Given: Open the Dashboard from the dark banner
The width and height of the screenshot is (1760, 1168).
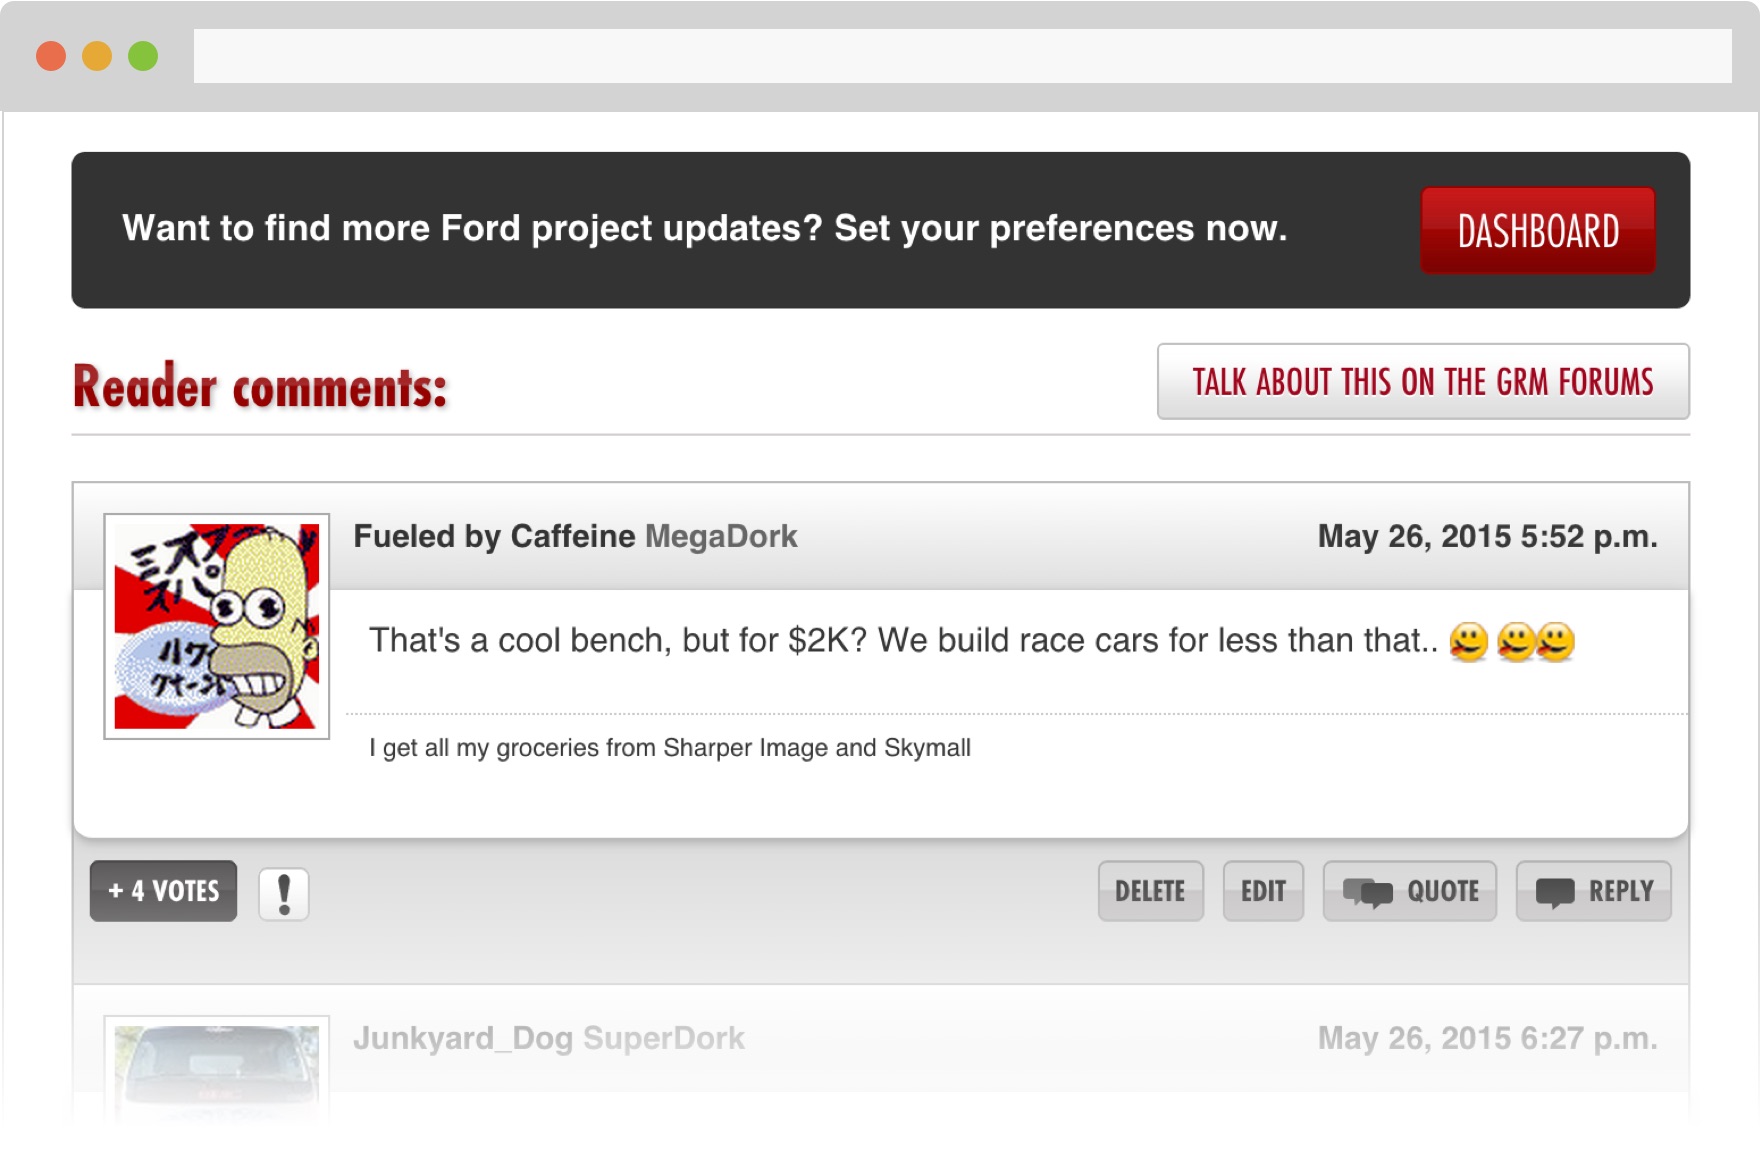Looking at the screenshot, I should 1537,231.
